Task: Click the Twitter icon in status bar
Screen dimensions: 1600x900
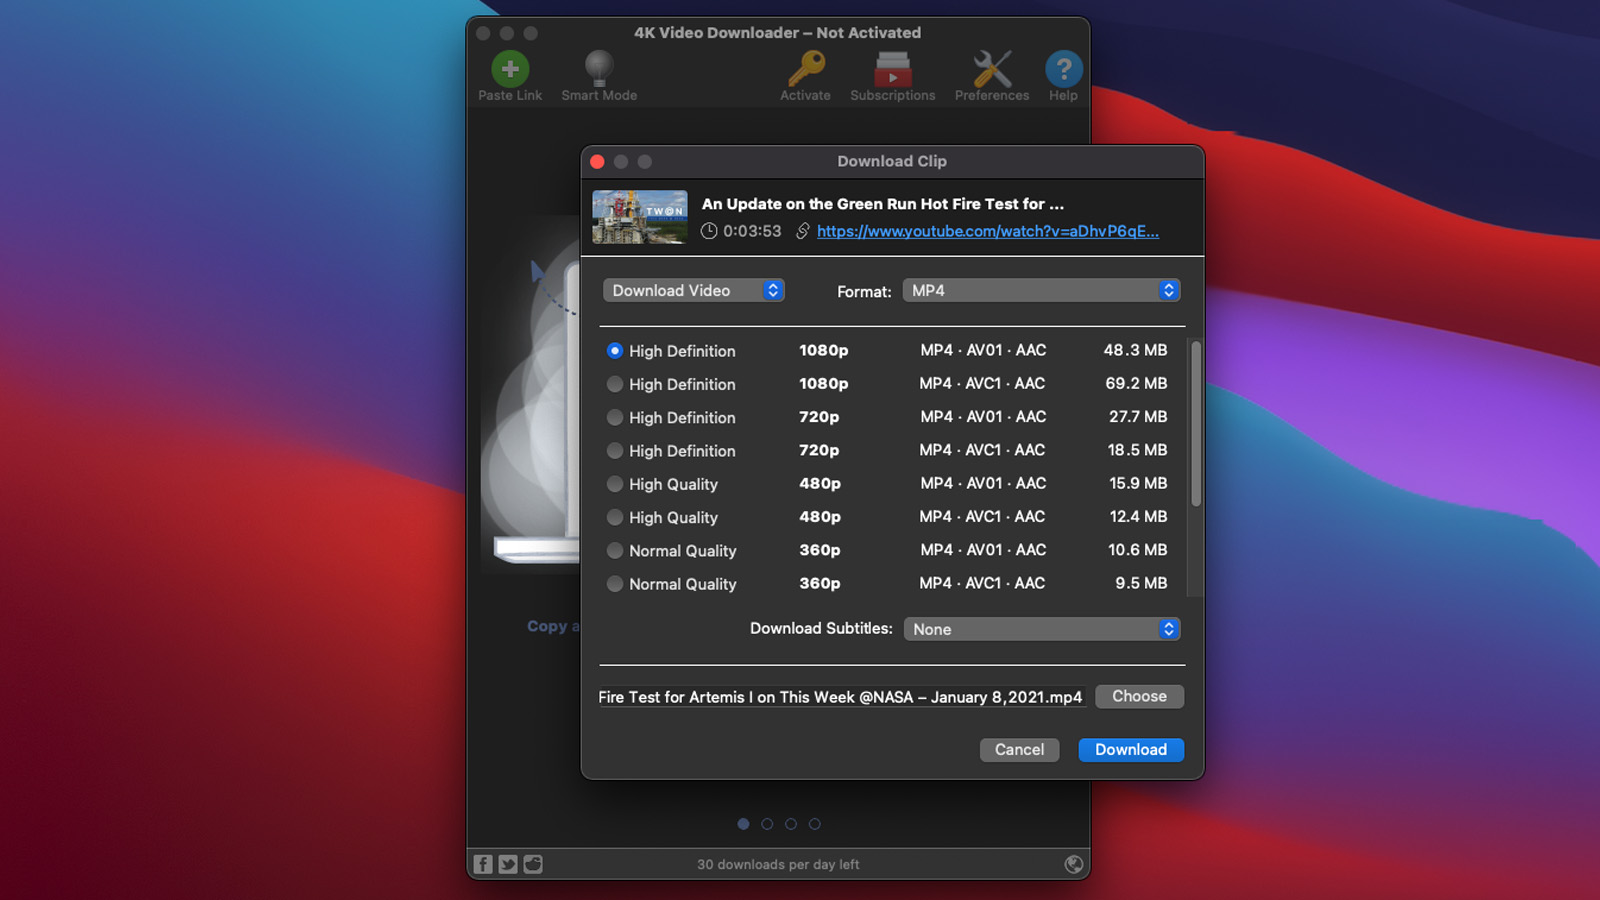Action: pyautogui.click(x=508, y=864)
